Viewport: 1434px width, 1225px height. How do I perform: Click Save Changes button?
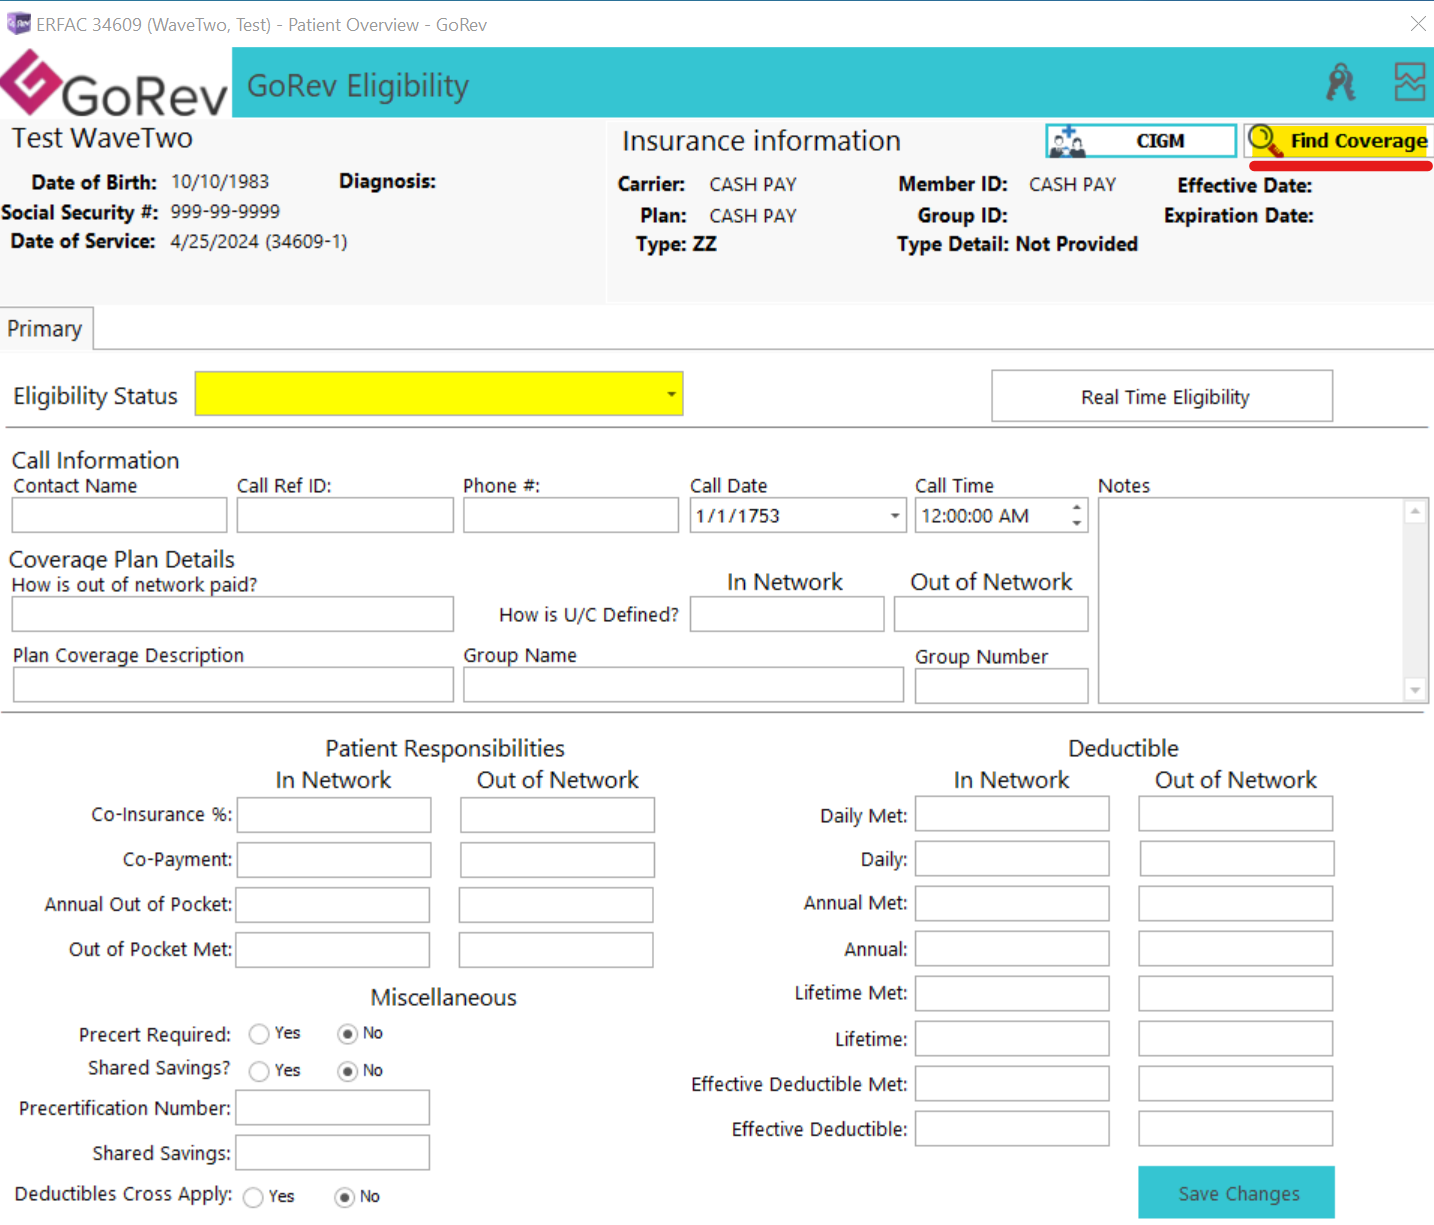(1236, 1192)
